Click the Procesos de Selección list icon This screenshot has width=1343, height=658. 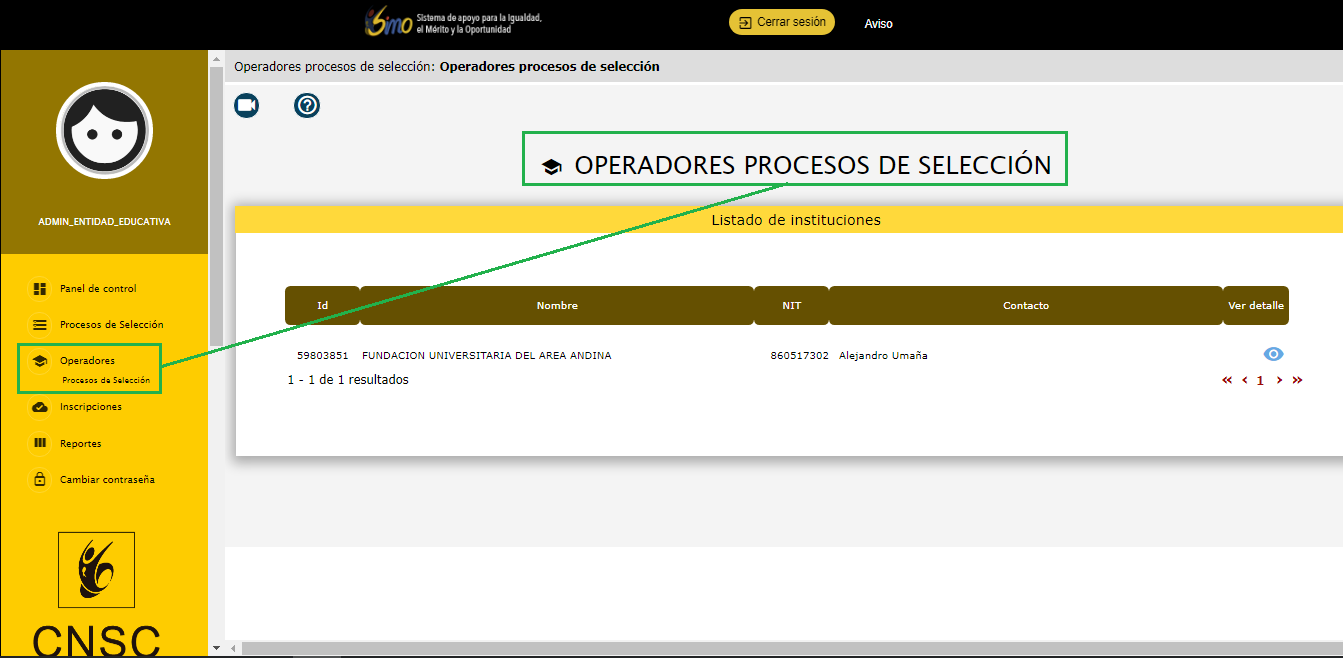[x=40, y=325]
